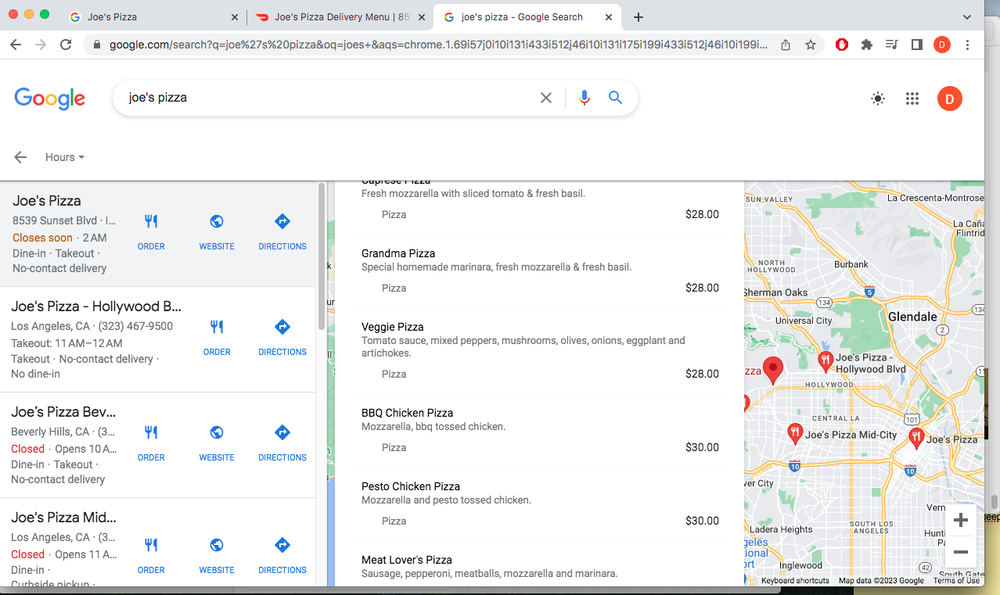Open Chrome three-dot menu
The height and width of the screenshot is (595, 1000).
(x=967, y=45)
